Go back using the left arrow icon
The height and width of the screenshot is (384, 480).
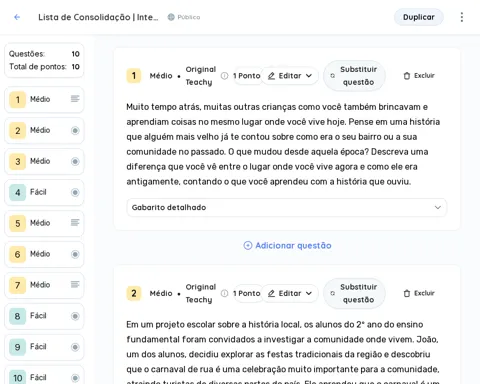[x=17, y=17]
